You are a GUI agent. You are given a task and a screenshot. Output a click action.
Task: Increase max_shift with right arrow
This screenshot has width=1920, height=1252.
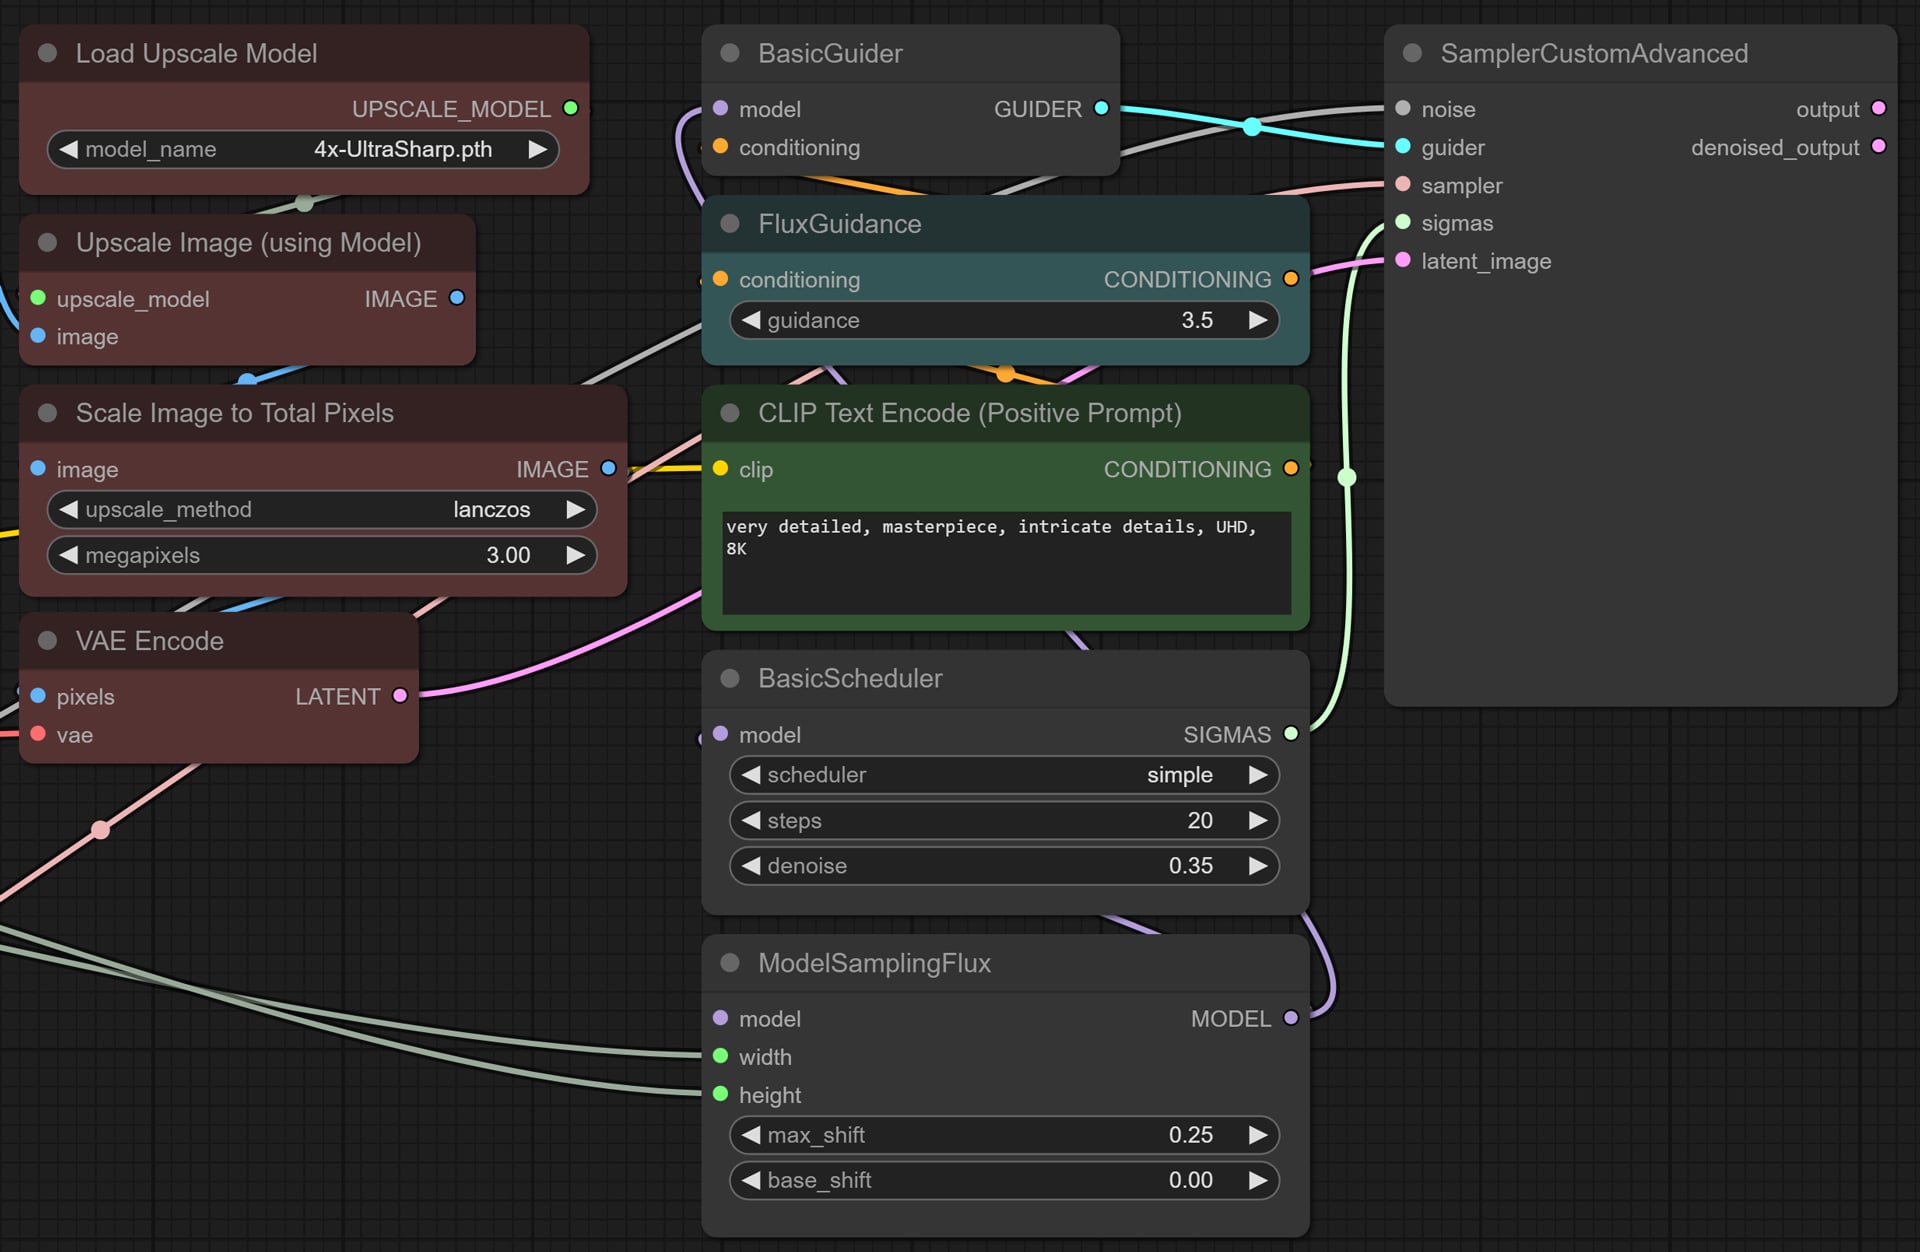(x=1258, y=1134)
